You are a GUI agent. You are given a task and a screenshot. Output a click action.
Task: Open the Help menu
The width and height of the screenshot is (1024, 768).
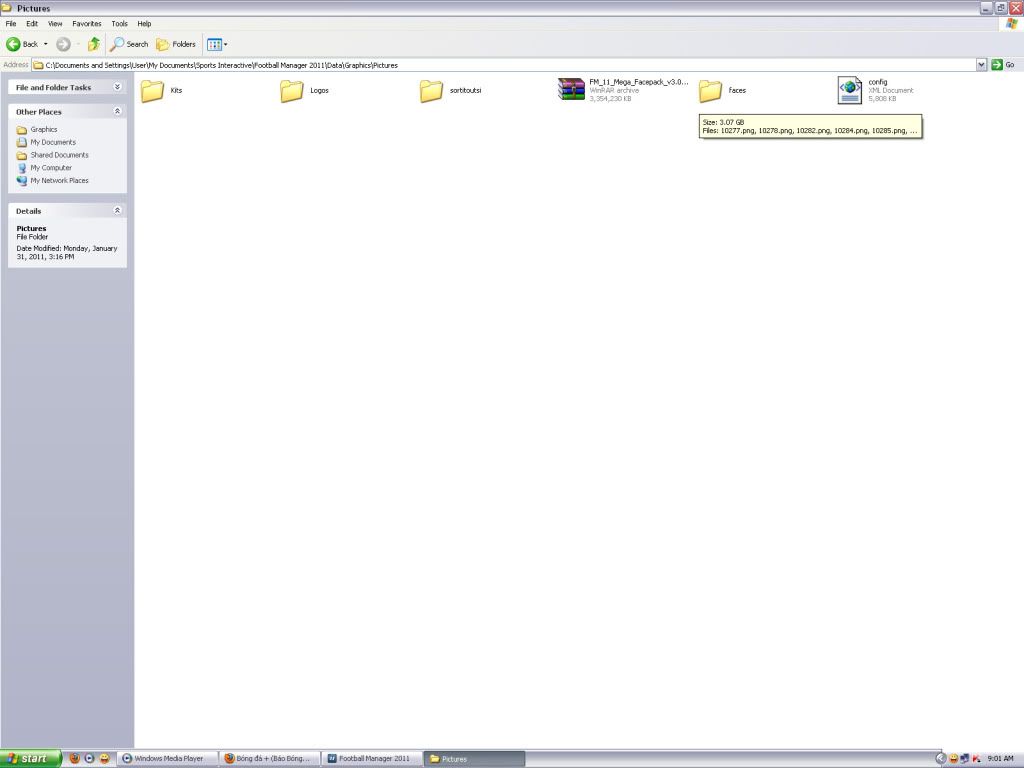144,24
